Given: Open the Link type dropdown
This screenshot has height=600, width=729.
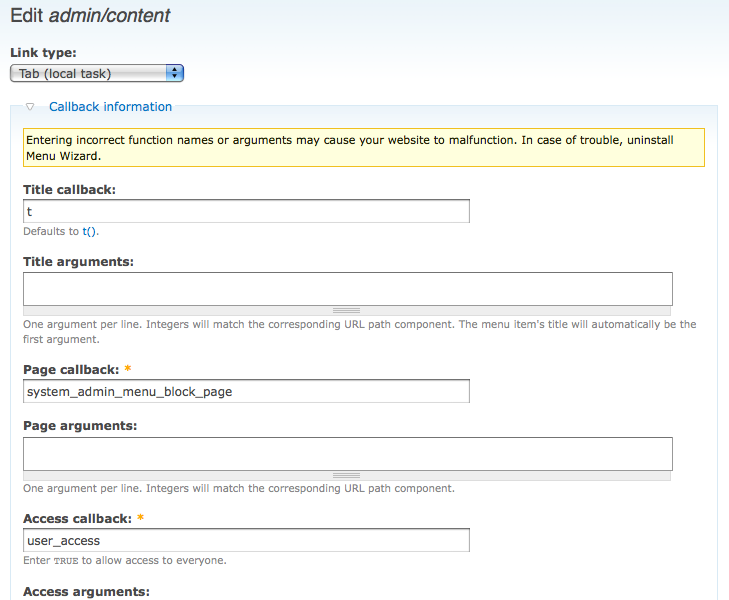Looking at the screenshot, I should pyautogui.click(x=97, y=73).
